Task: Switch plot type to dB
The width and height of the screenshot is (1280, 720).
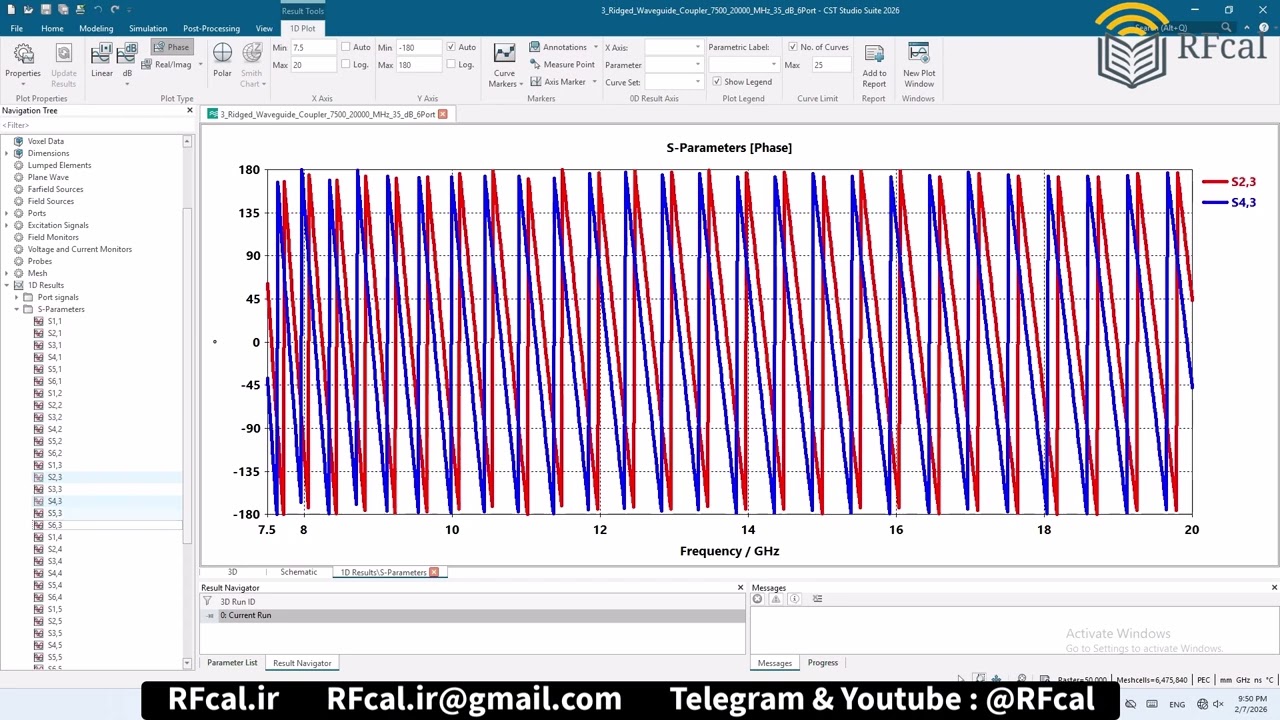Action: tap(127, 63)
